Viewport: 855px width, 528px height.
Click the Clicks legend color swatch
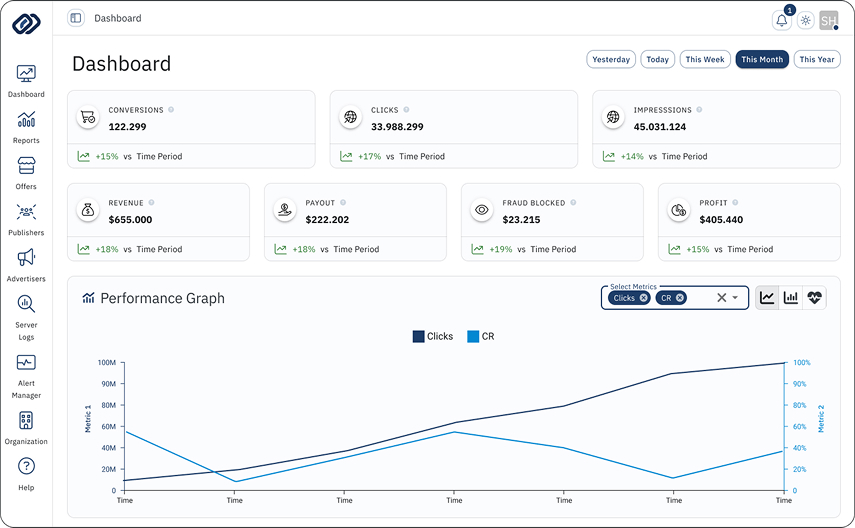point(418,337)
